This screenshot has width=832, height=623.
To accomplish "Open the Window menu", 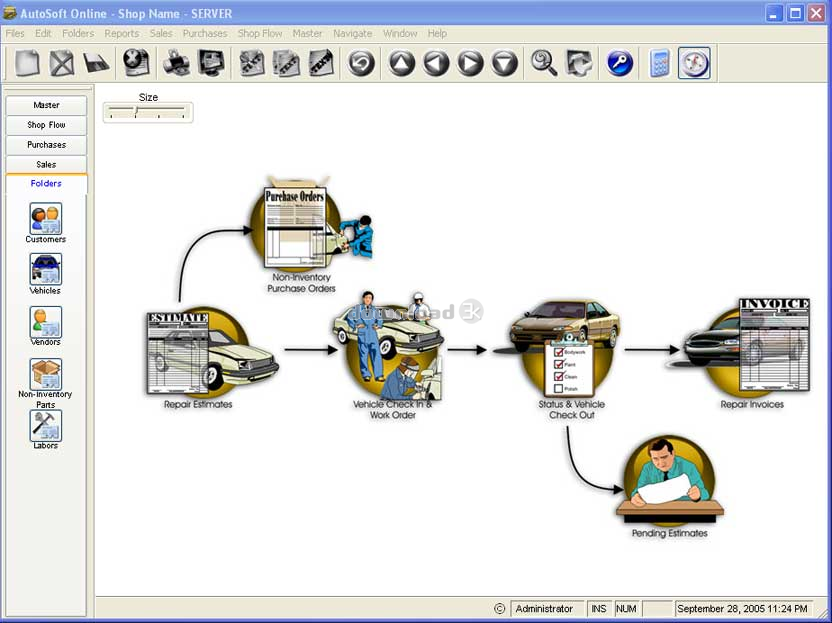I will coord(400,33).
